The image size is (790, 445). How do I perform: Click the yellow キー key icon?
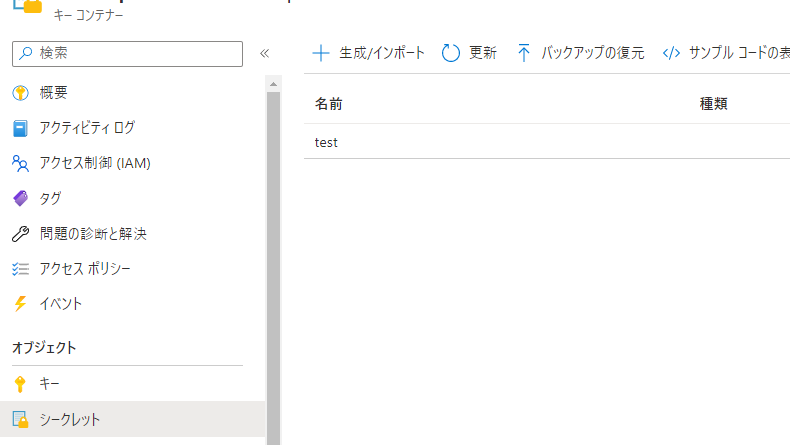pyautogui.click(x=20, y=384)
